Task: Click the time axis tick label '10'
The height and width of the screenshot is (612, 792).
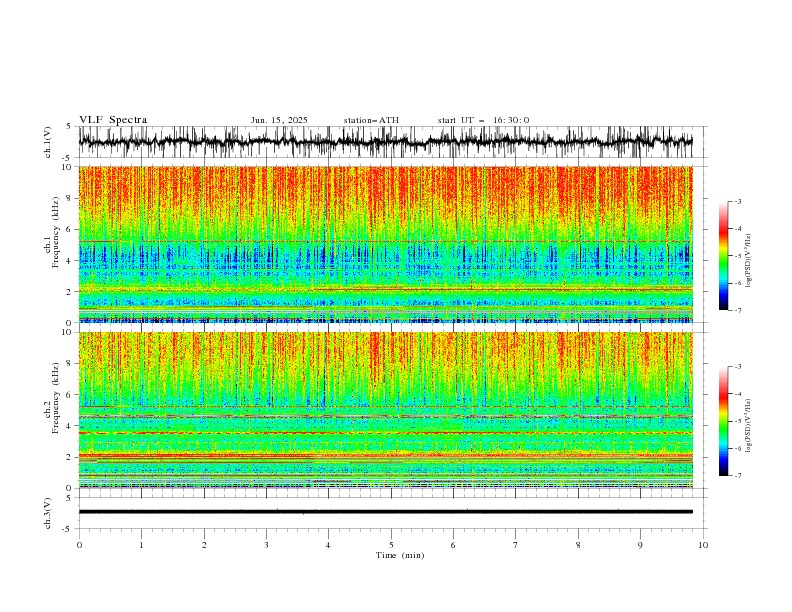Action: 703,545
